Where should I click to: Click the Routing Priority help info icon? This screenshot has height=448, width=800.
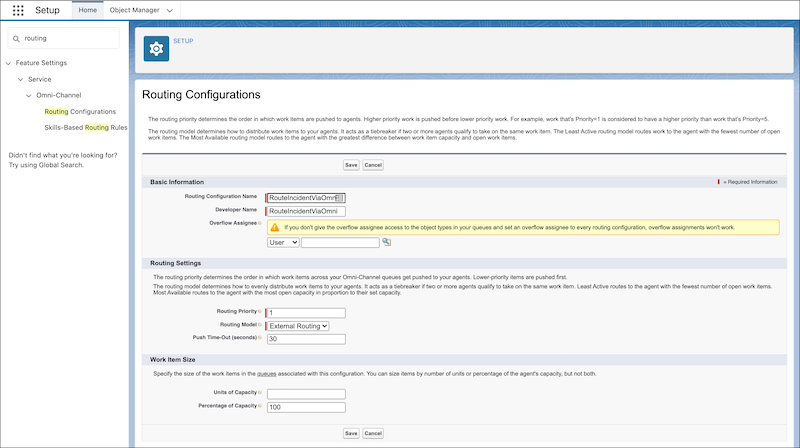pos(260,311)
